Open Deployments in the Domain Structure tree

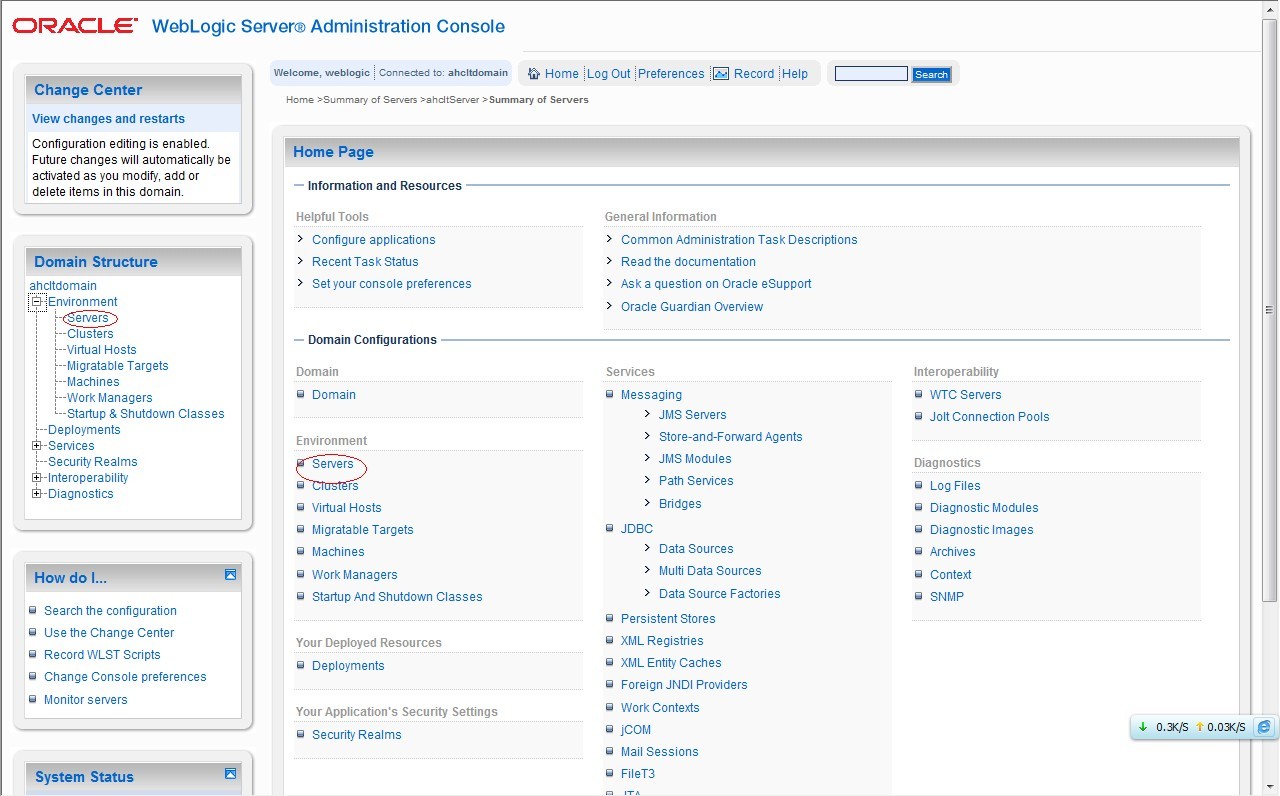(x=84, y=430)
